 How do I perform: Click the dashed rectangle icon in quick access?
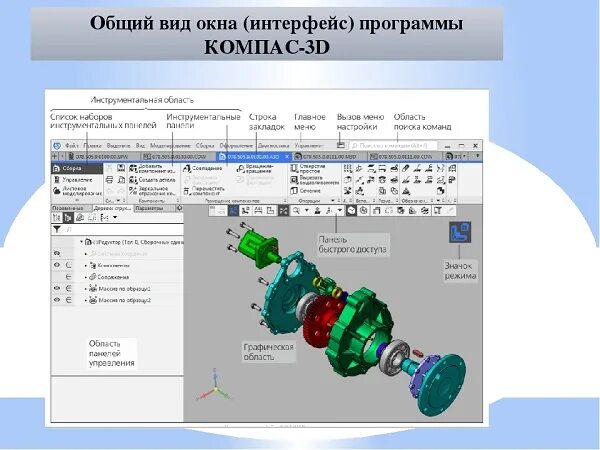click(x=389, y=210)
